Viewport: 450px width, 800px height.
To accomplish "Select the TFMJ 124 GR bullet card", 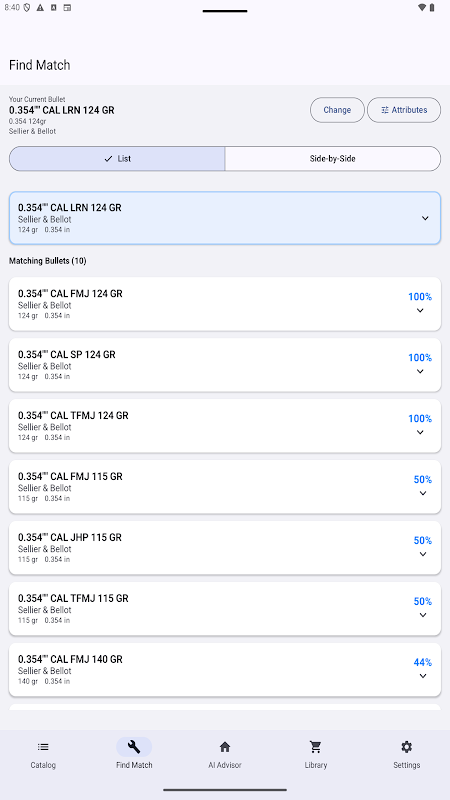I will [x=225, y=426].
